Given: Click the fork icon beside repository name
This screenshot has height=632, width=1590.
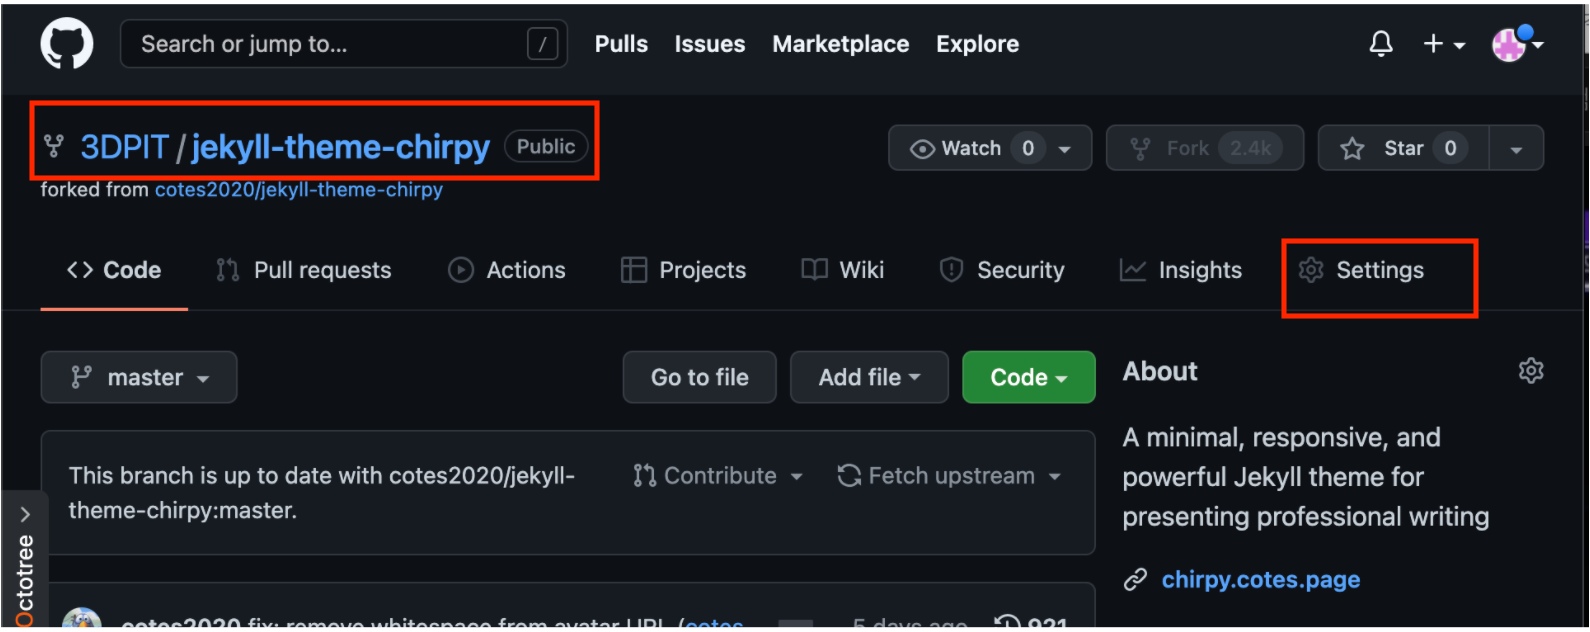Looking at the screenshot, I should (54, 147).
